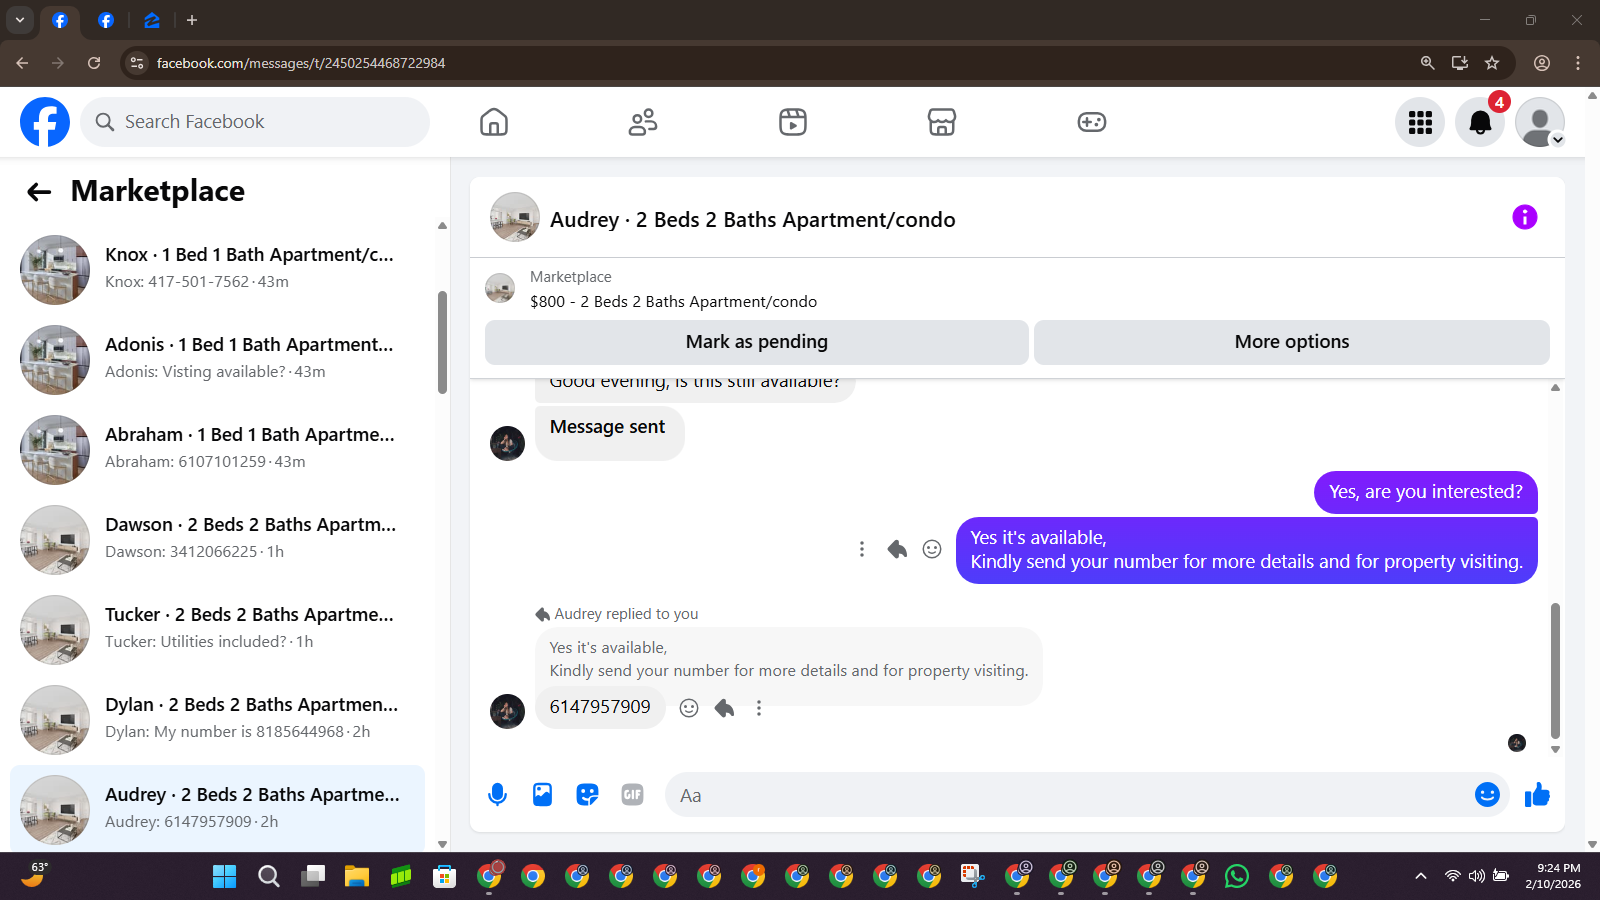Image resolution: width=1600 pixels, height=900 pixels.
Task: Click the More options button
Action: [1292, 342]
